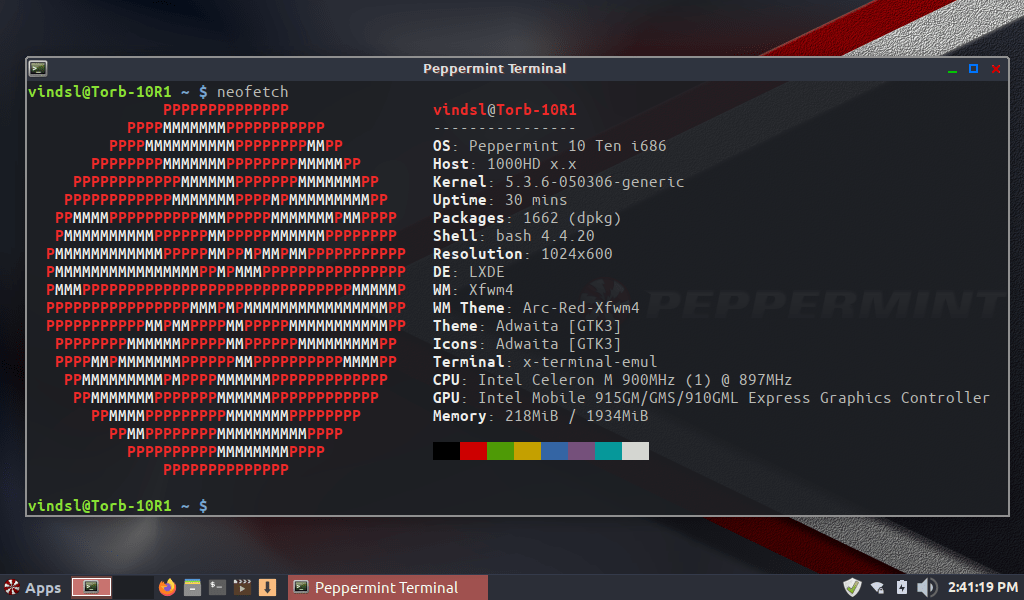Image resolution: width=1024 pixels, height=600 pixels.
Task: Click the red vindsl@Torb-10R1 header
Action: click(x=505, y=110)
